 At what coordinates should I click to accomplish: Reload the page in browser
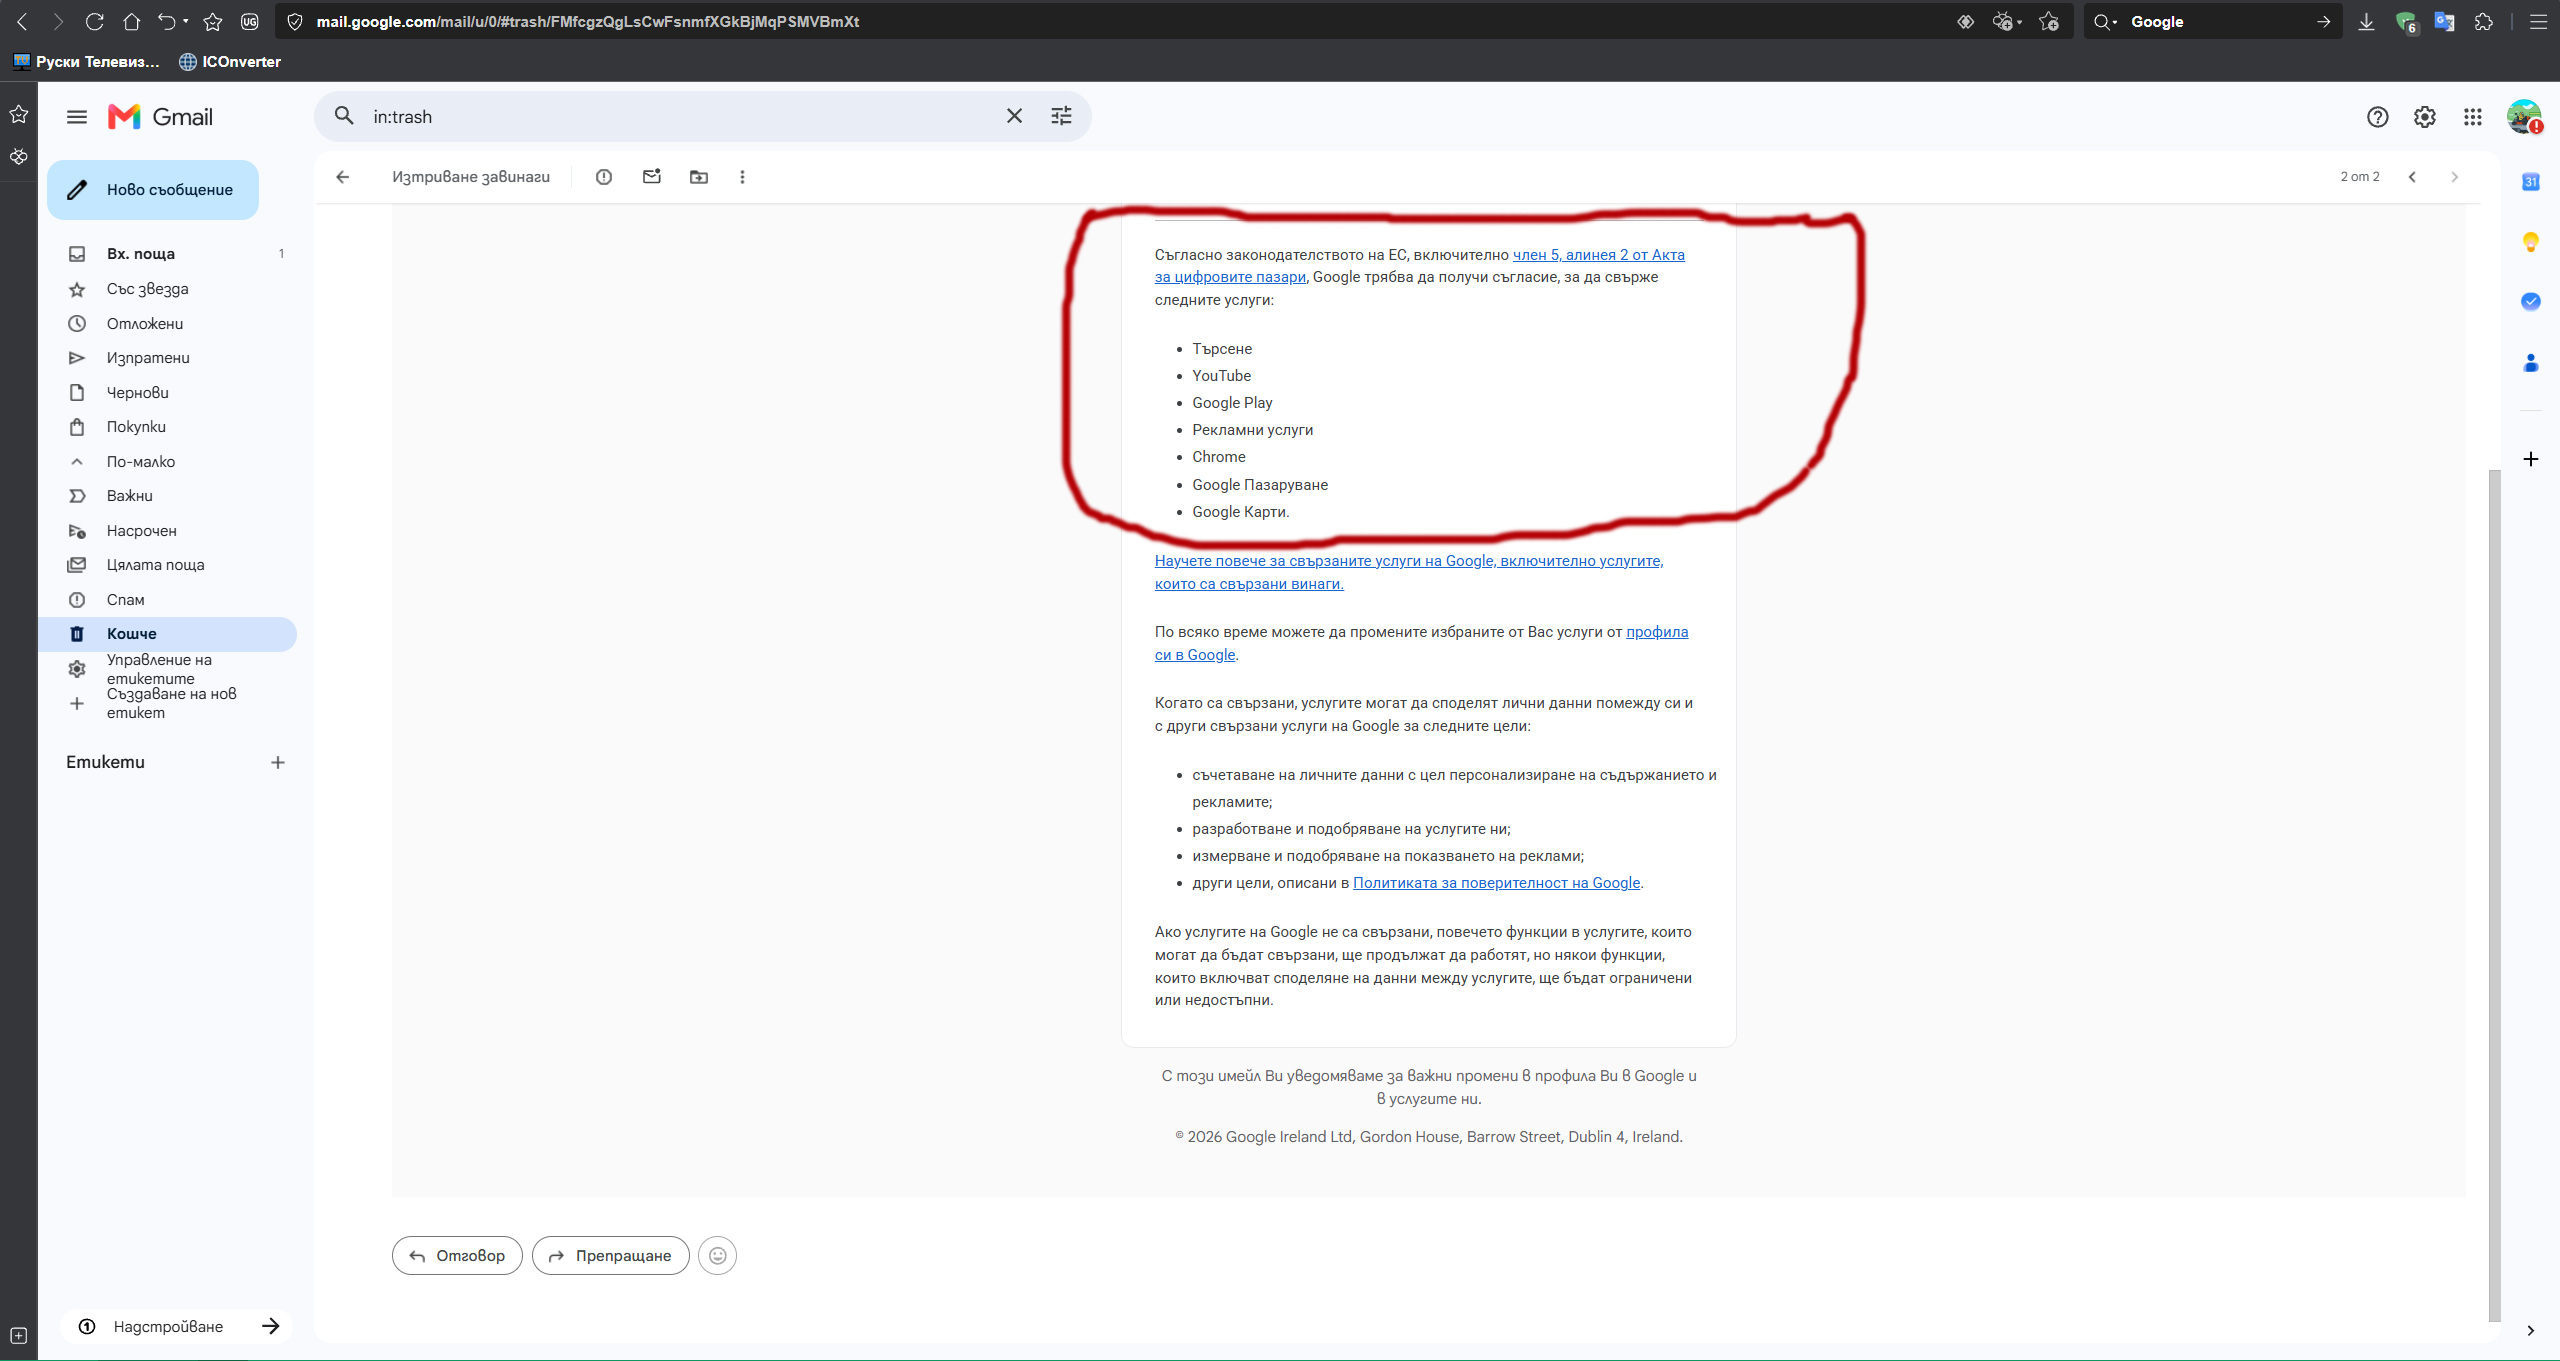click(95, 22)
